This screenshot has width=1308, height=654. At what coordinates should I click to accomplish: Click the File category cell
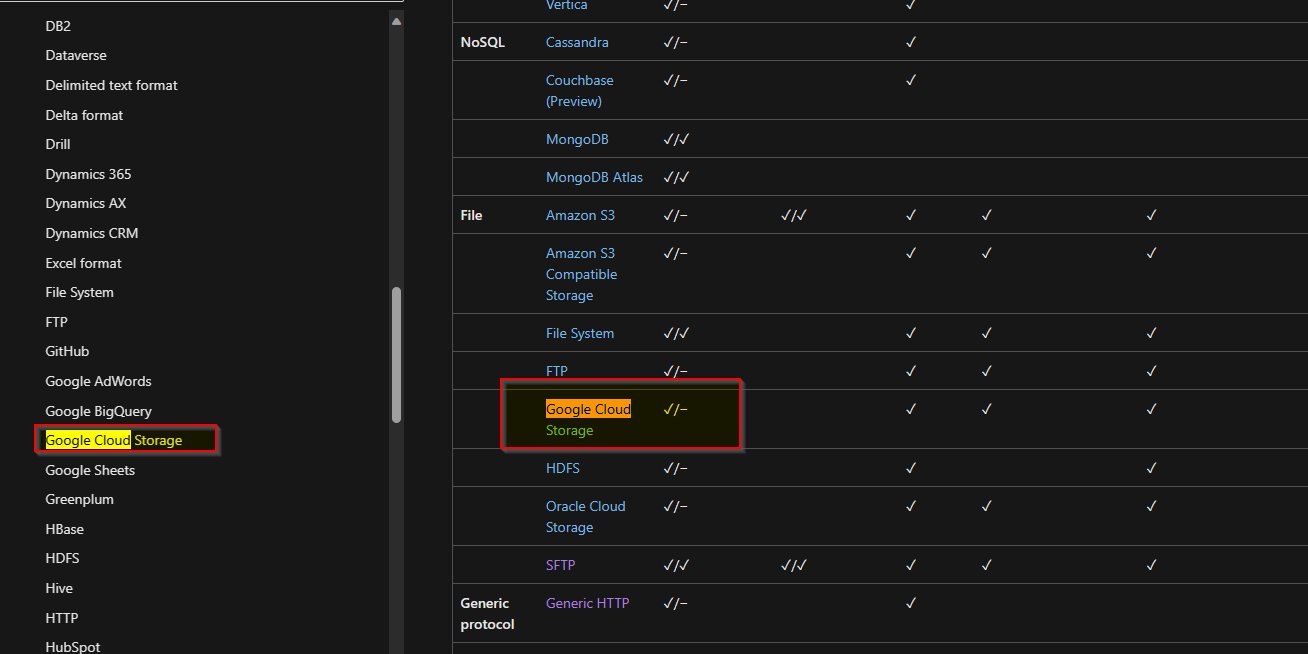coord(471,215)
